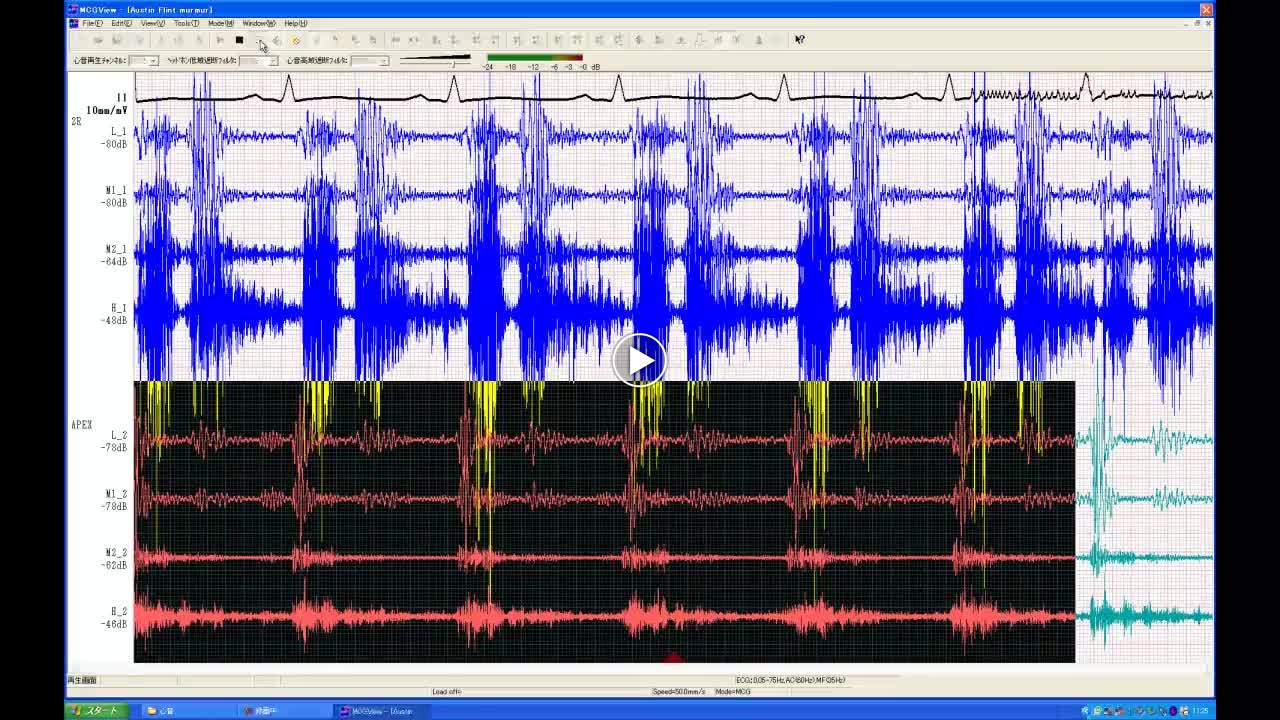Open the heart sound high-cut filter dropdown

coord(383,61)
